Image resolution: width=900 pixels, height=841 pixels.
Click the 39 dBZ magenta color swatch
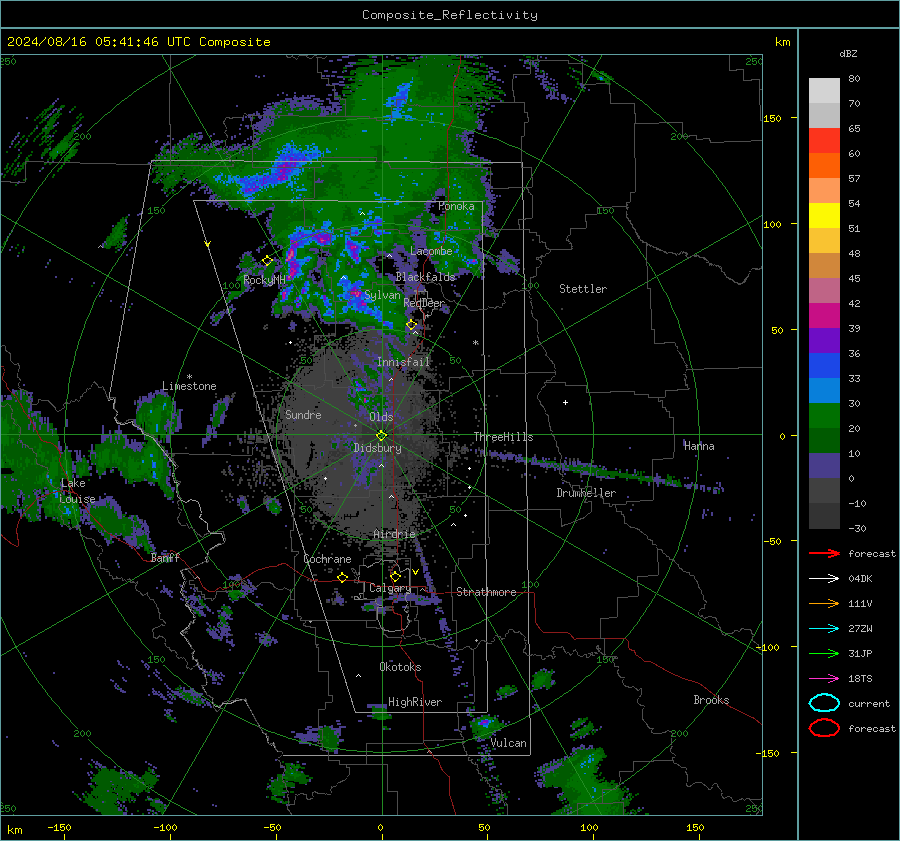[x=824, y=315]
